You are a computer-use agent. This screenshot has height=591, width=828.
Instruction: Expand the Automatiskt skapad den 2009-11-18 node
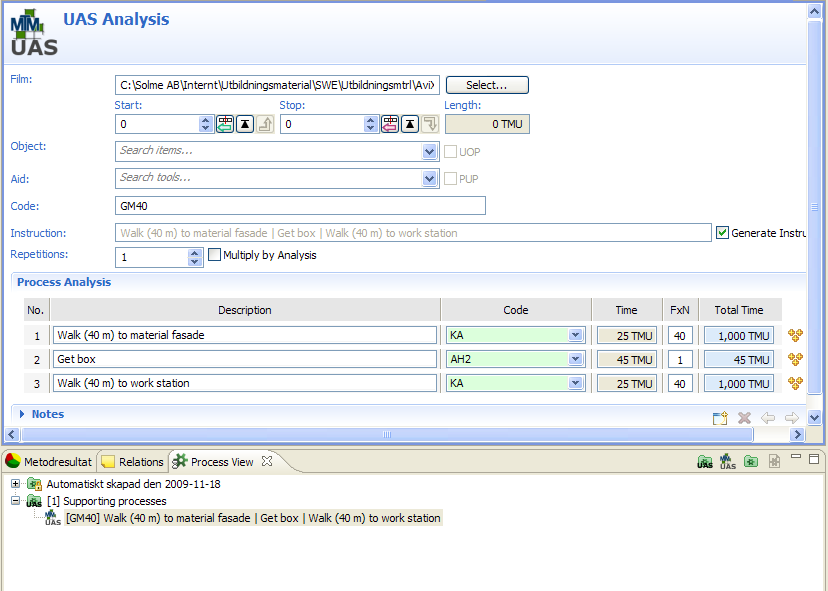click(x=16, y=484)
